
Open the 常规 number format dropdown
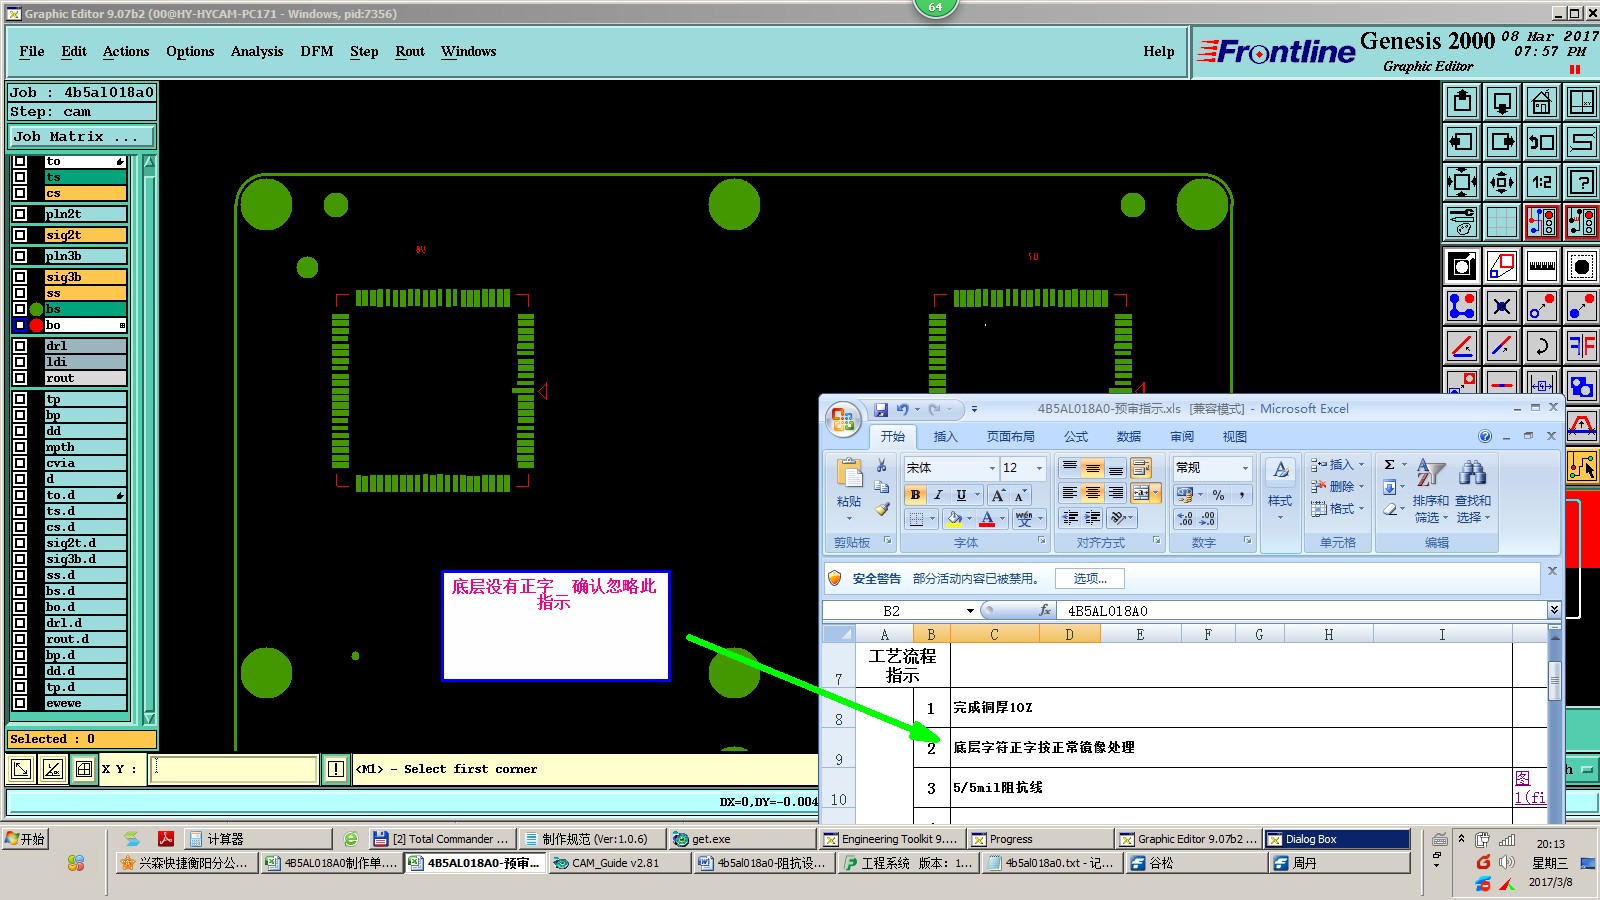coord(1245,468)
